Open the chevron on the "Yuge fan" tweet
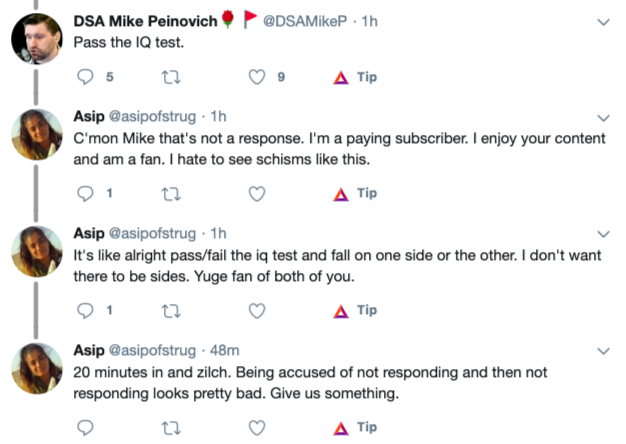 pyautogui.click(x=603, y=235)
